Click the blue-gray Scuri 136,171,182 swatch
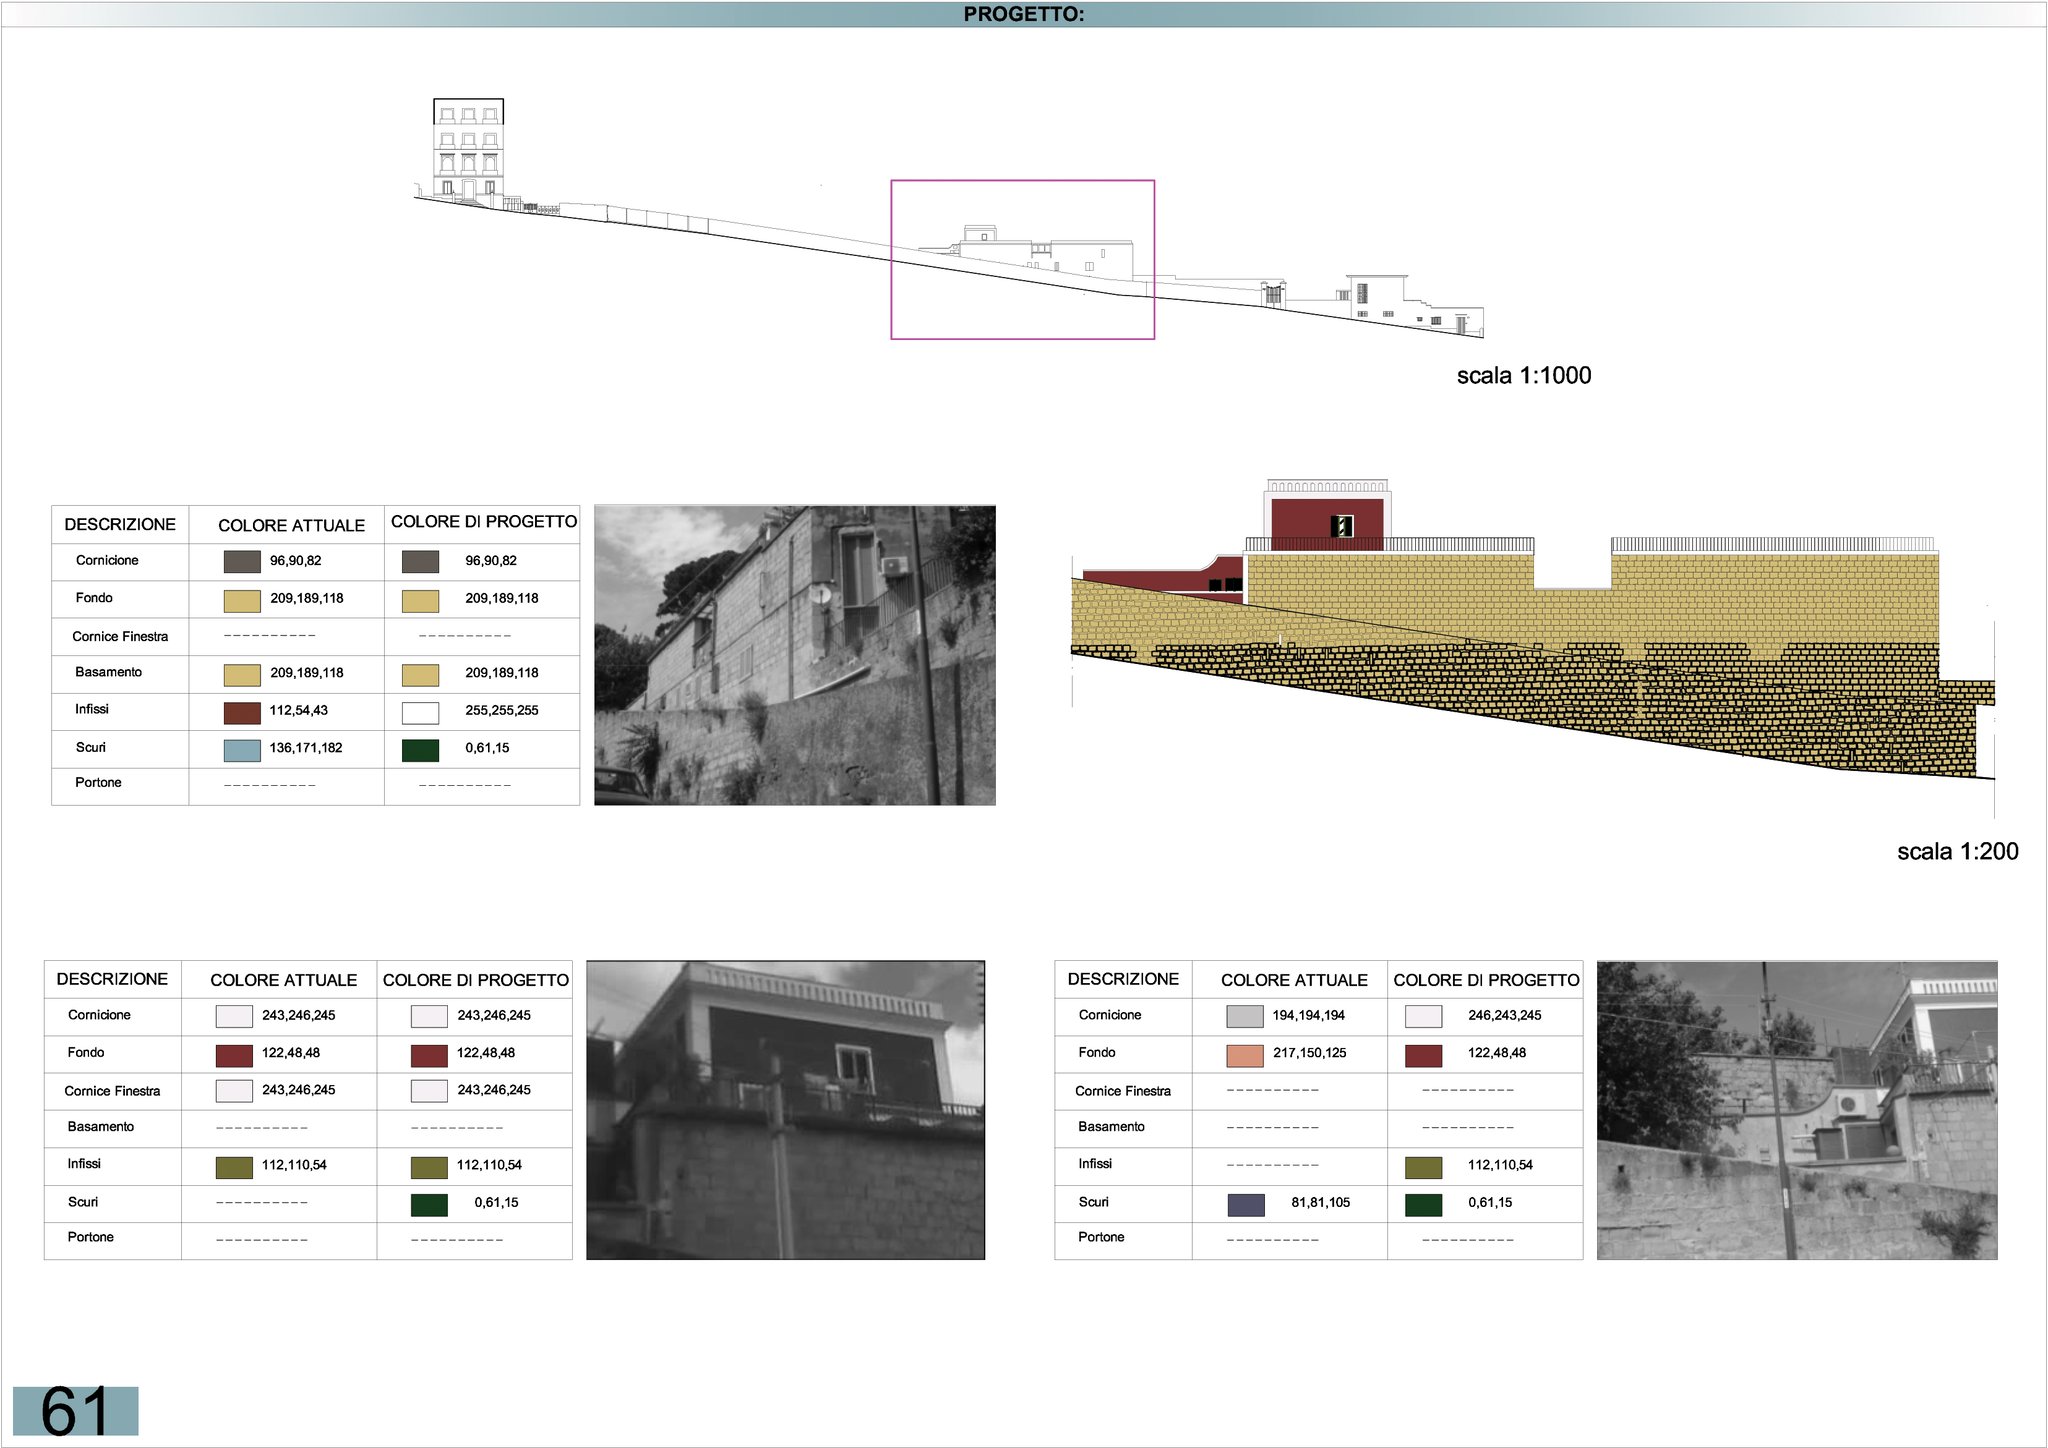Screen dimensions: 2048x1448 pos(242,749)
